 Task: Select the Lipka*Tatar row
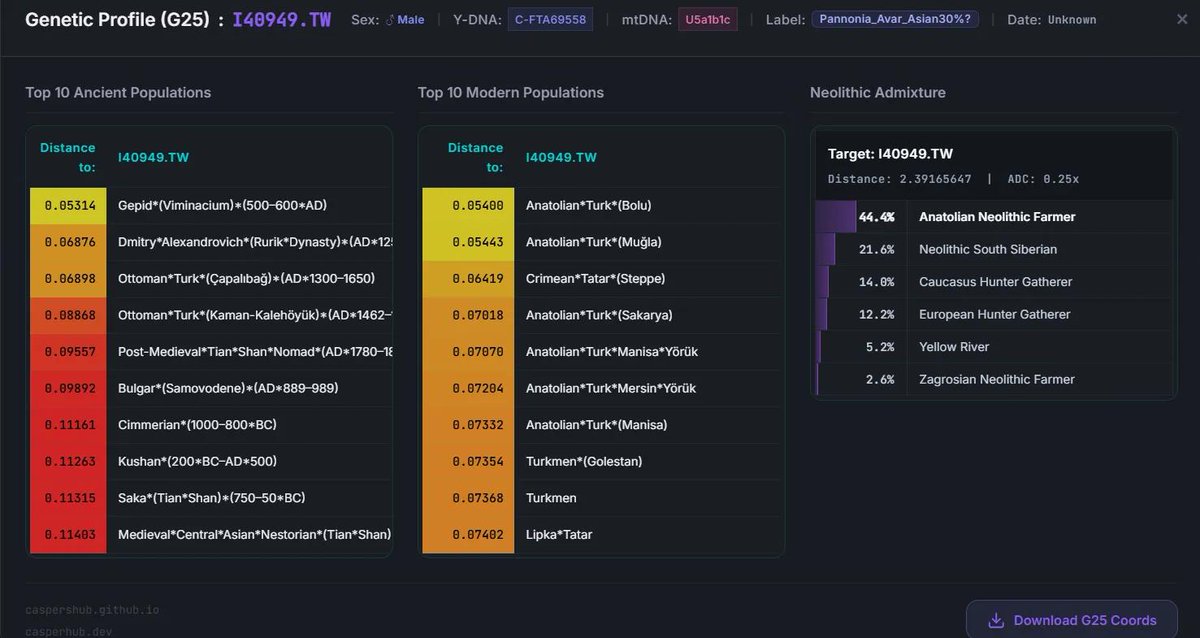click(x=602, y=534)
